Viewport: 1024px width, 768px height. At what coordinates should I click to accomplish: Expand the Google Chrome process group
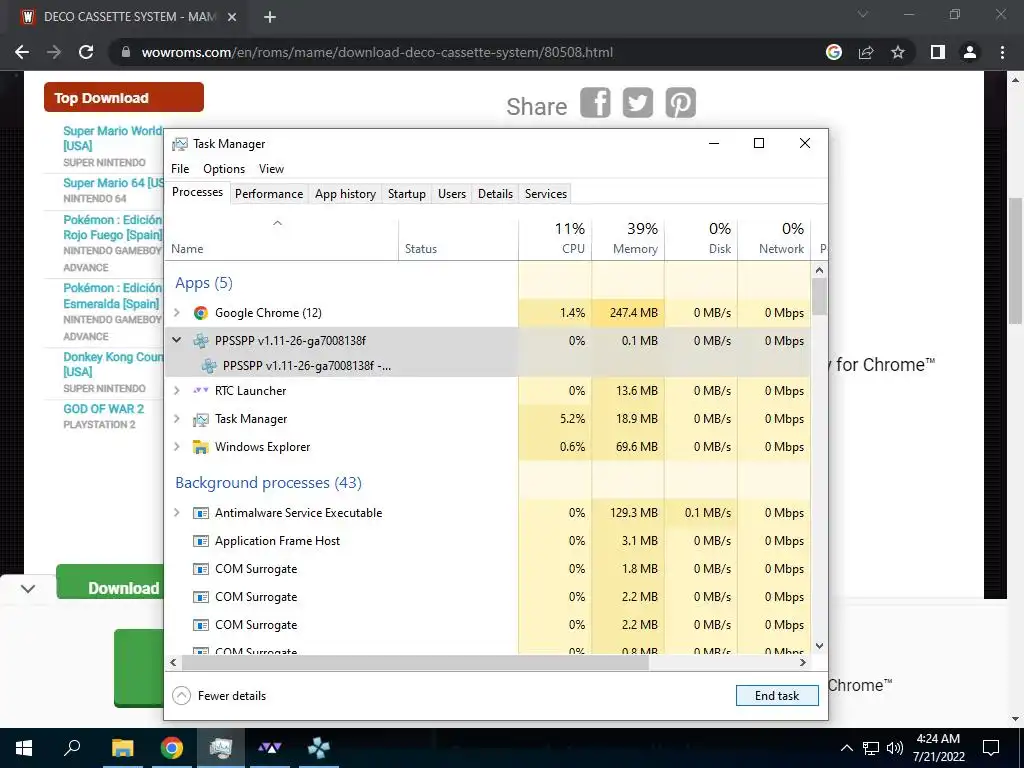[x=176, y=313]
